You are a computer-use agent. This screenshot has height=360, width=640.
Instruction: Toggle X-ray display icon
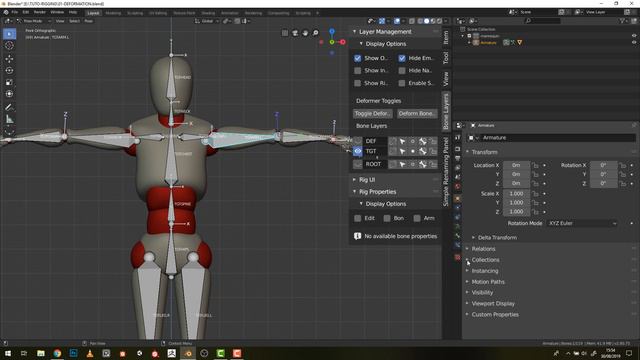pos(412,21)
